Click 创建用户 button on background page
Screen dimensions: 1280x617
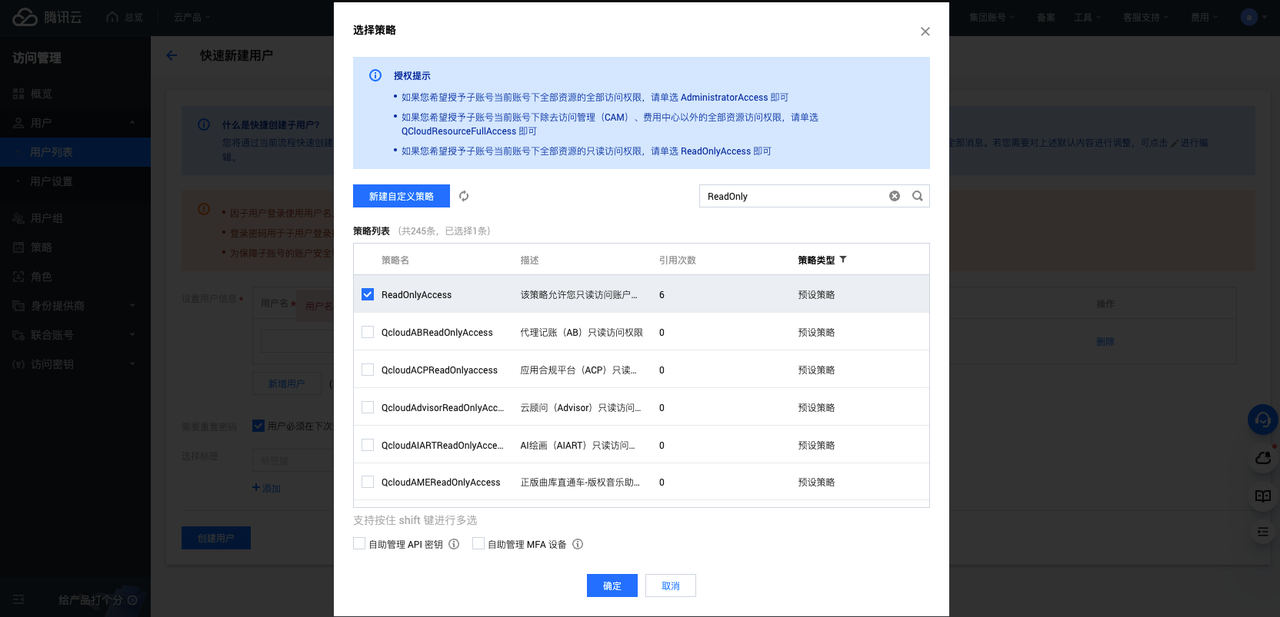(216, 538)
